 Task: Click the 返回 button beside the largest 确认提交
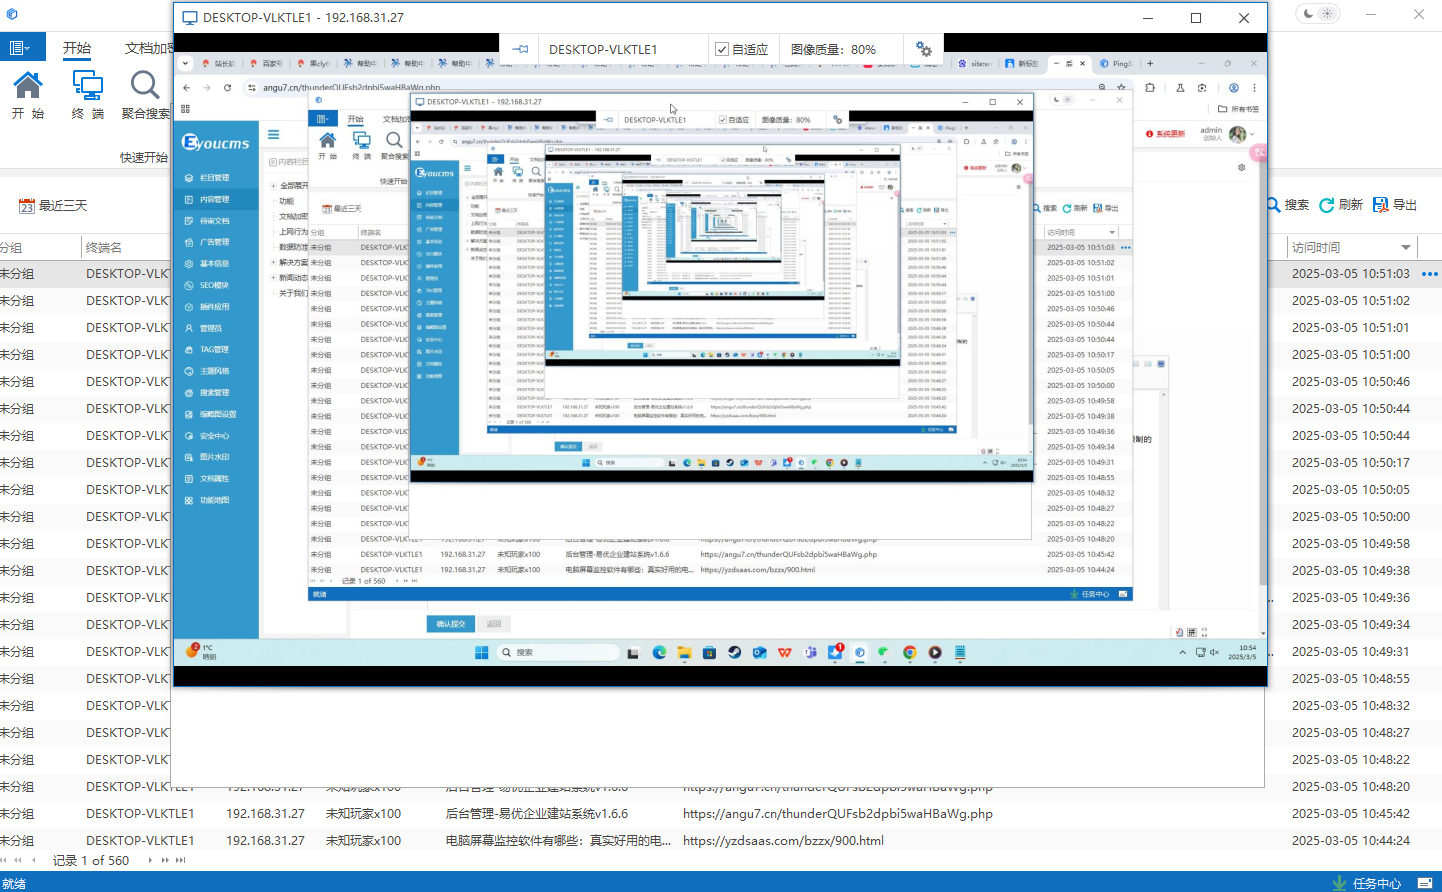pos(494,624)
